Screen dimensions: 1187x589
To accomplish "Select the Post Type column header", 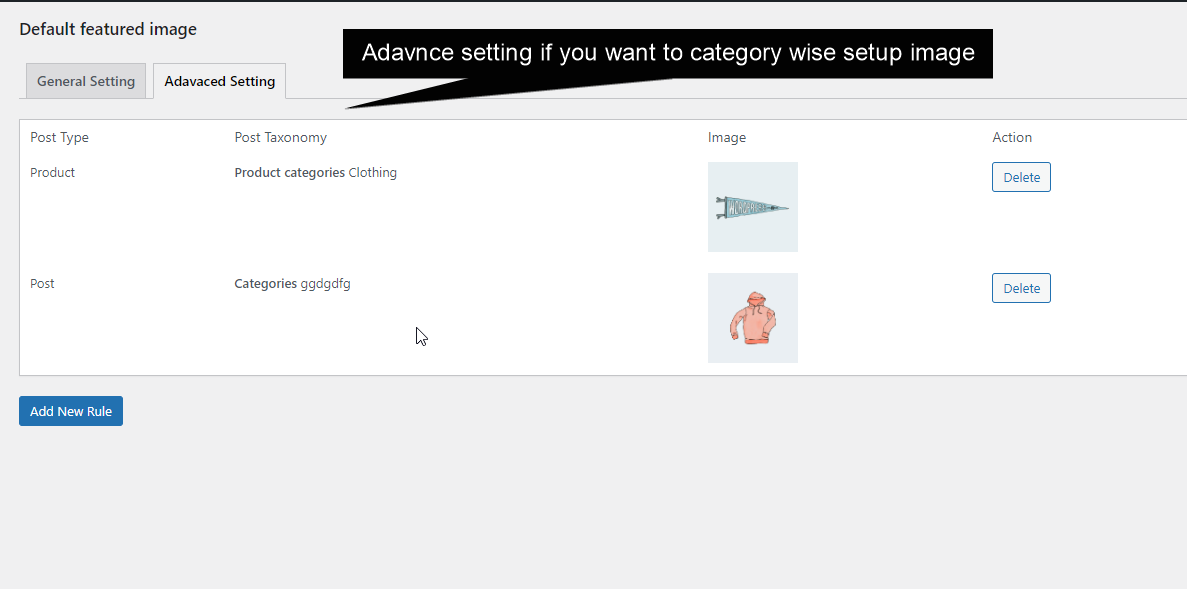I will tap(59, 137).
